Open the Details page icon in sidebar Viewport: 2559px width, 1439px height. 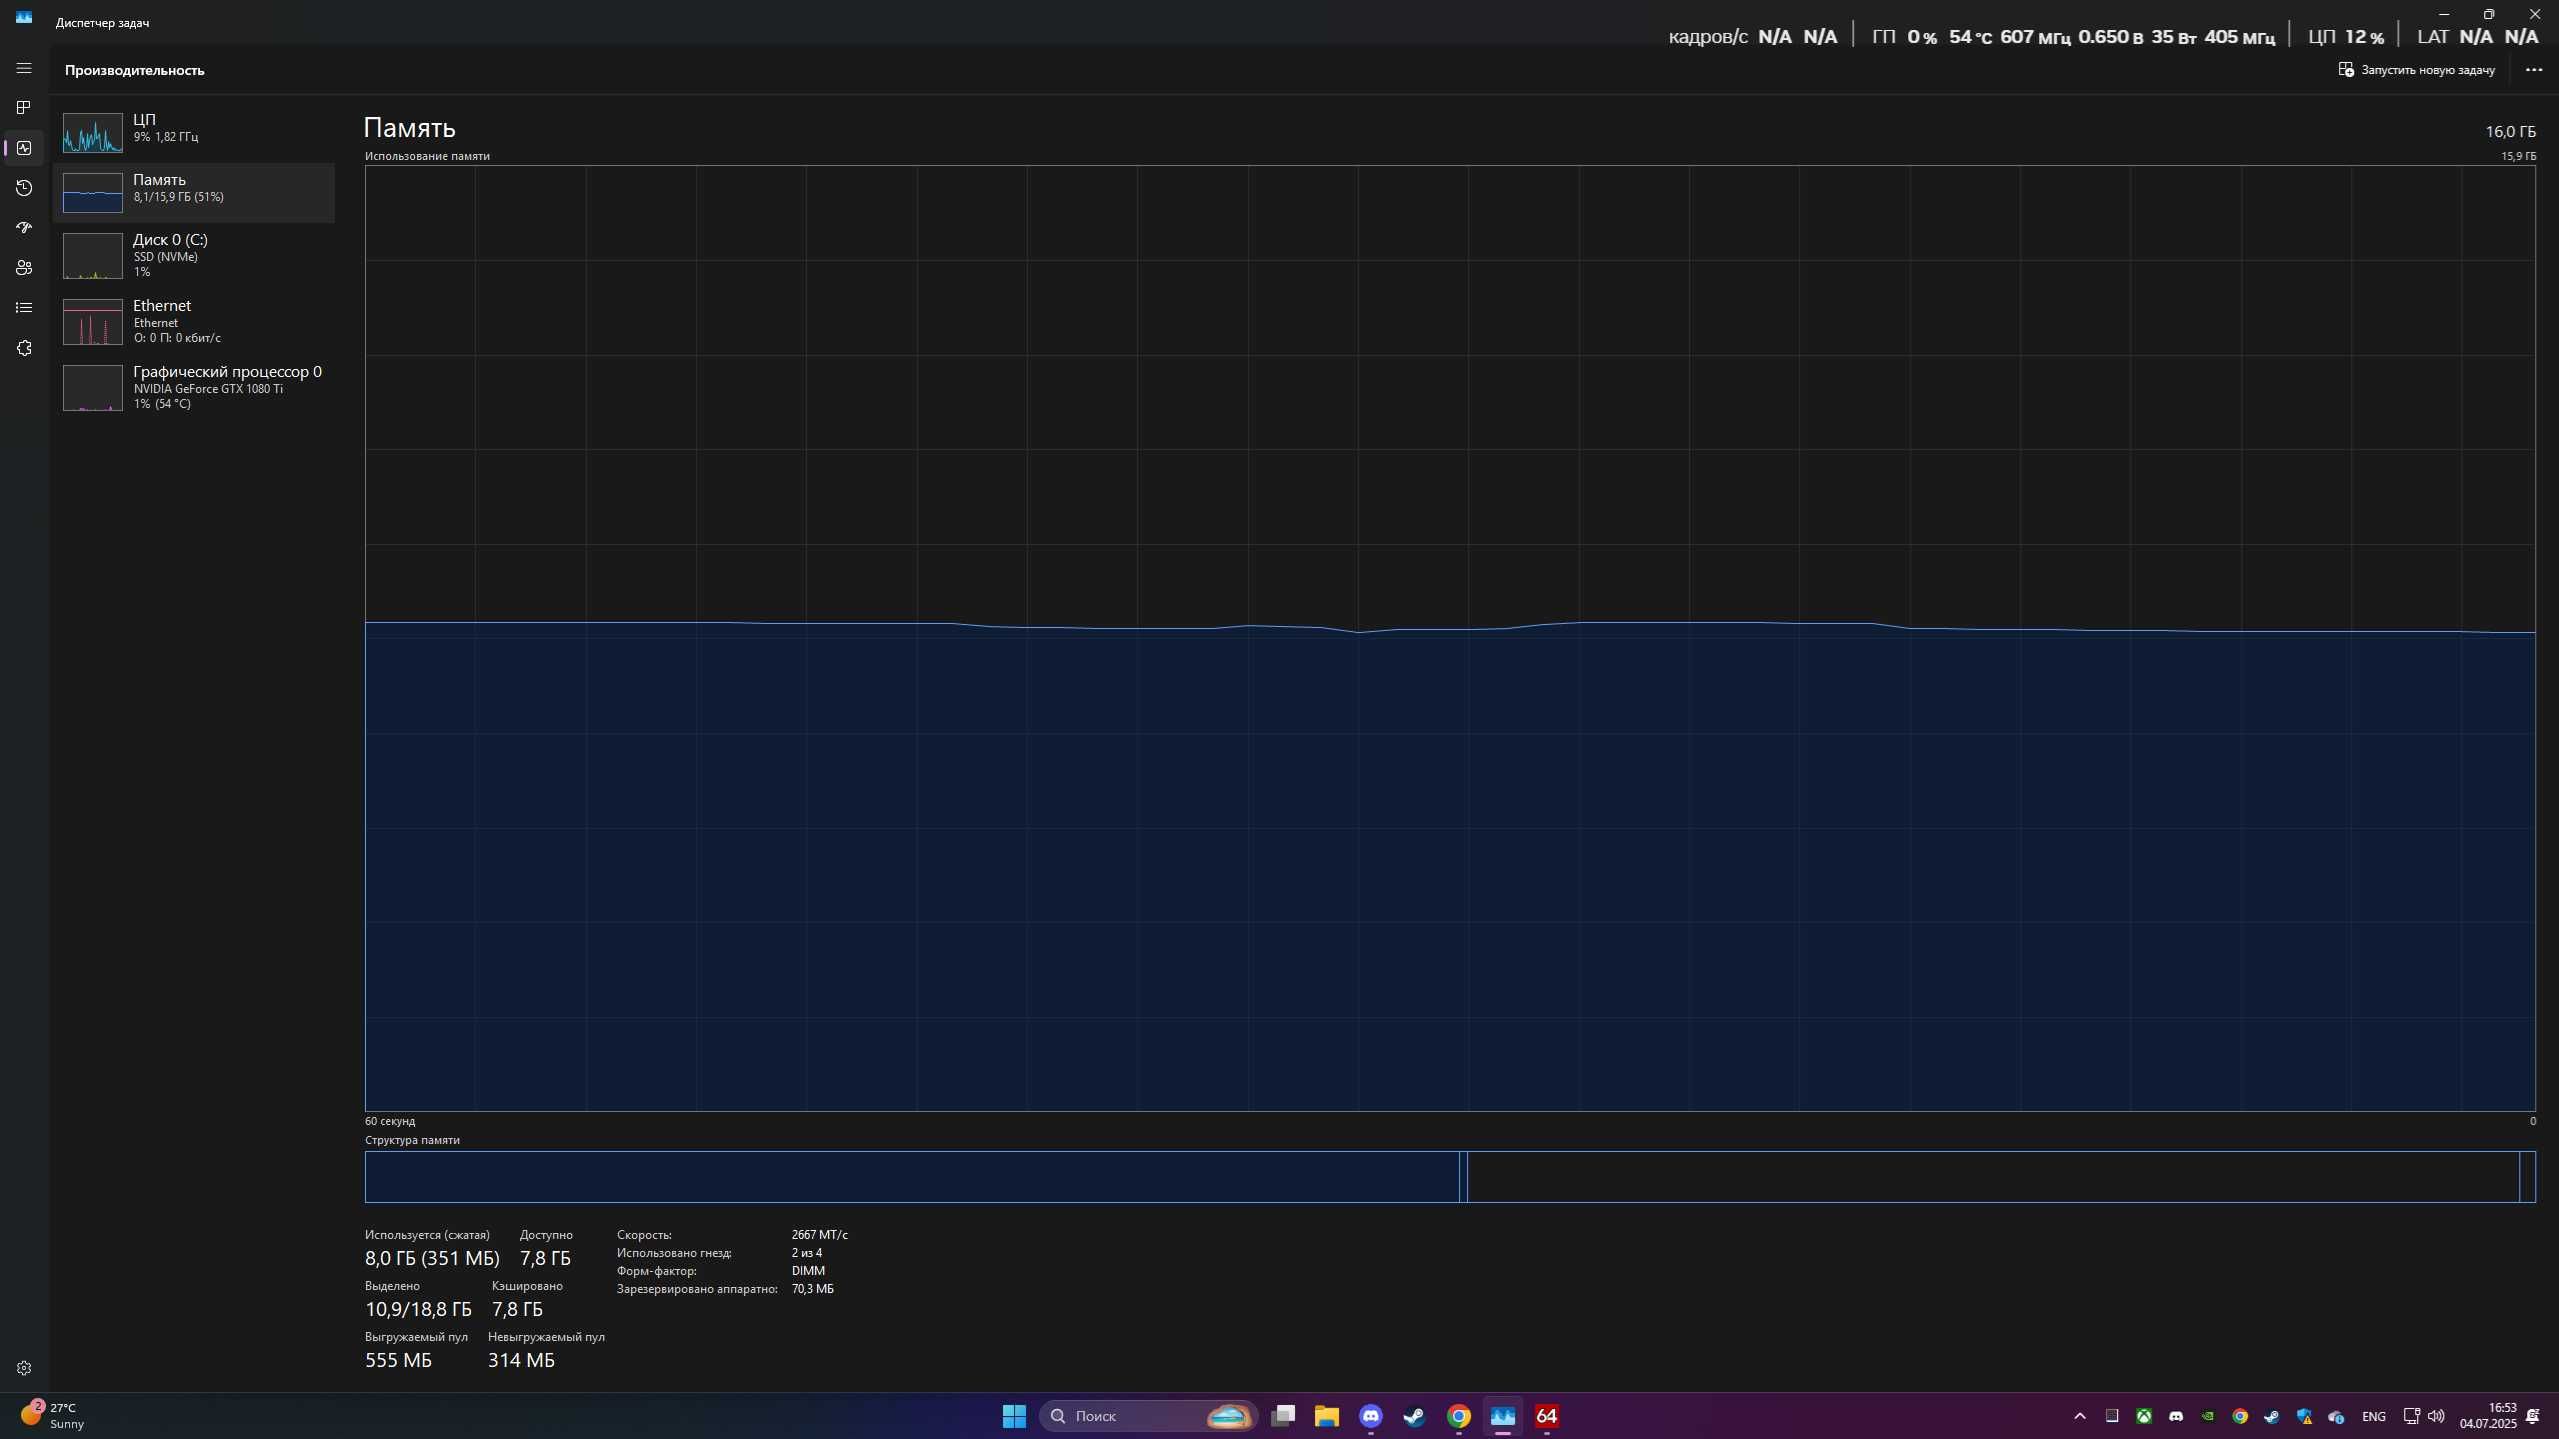[24, 308]
